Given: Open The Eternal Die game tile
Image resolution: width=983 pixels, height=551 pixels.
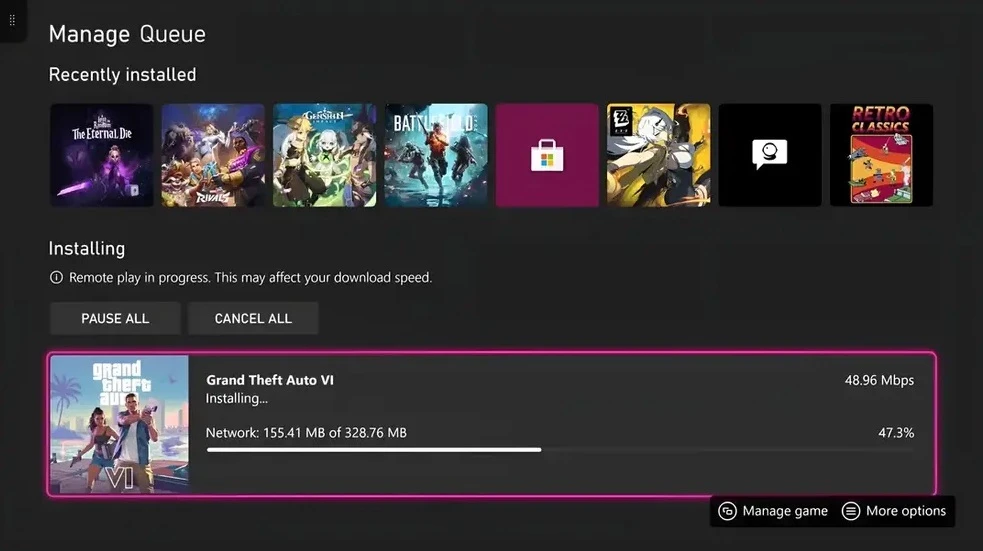Looking at the screenshot, I should click(x=102, y=155).
